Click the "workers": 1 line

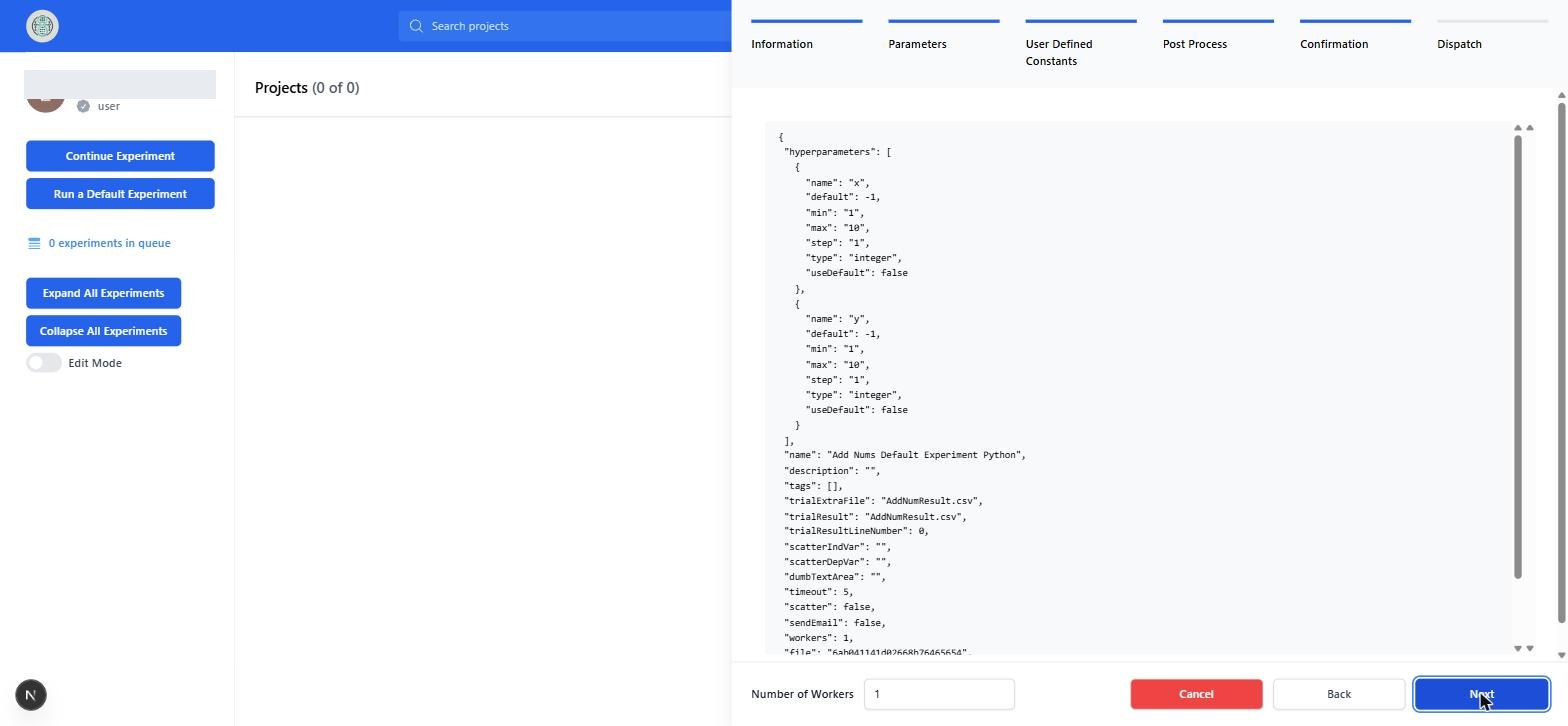click(818, 638)
